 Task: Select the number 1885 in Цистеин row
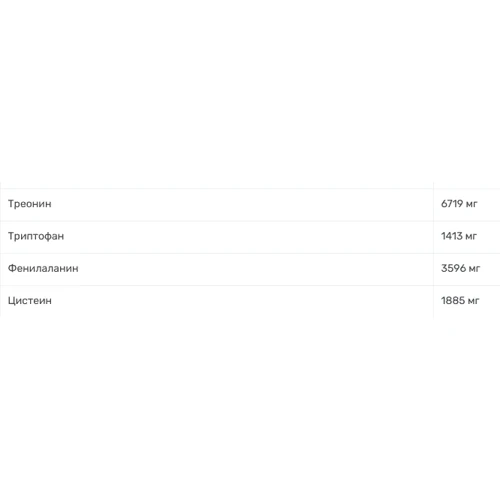pyautogui.click(x=453, y=301)
